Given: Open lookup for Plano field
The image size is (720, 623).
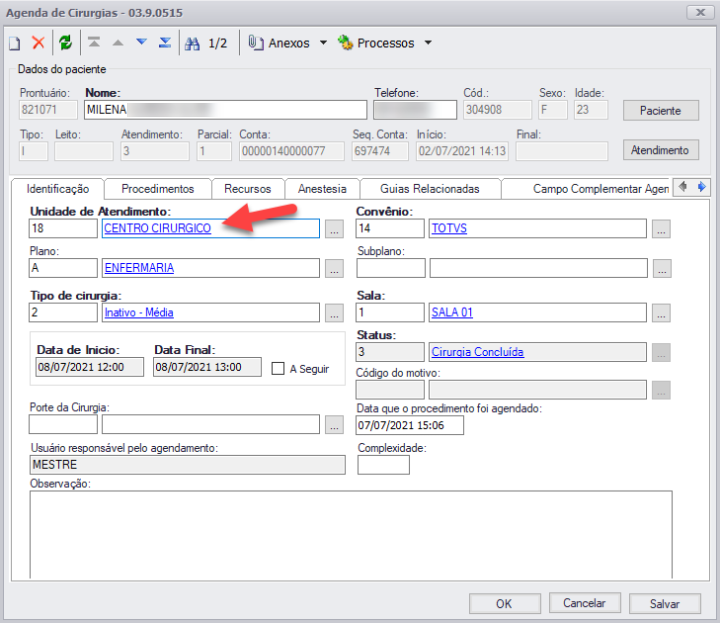Looking at the screenshot, I should click(x=334, y=268).
